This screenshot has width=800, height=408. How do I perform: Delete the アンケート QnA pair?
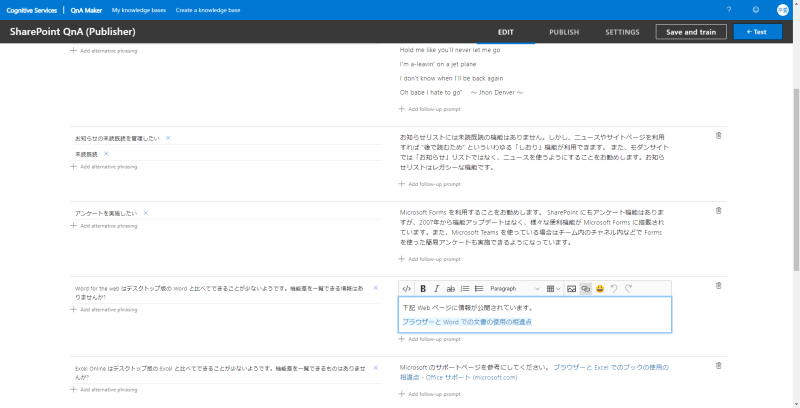click(718, 211)
